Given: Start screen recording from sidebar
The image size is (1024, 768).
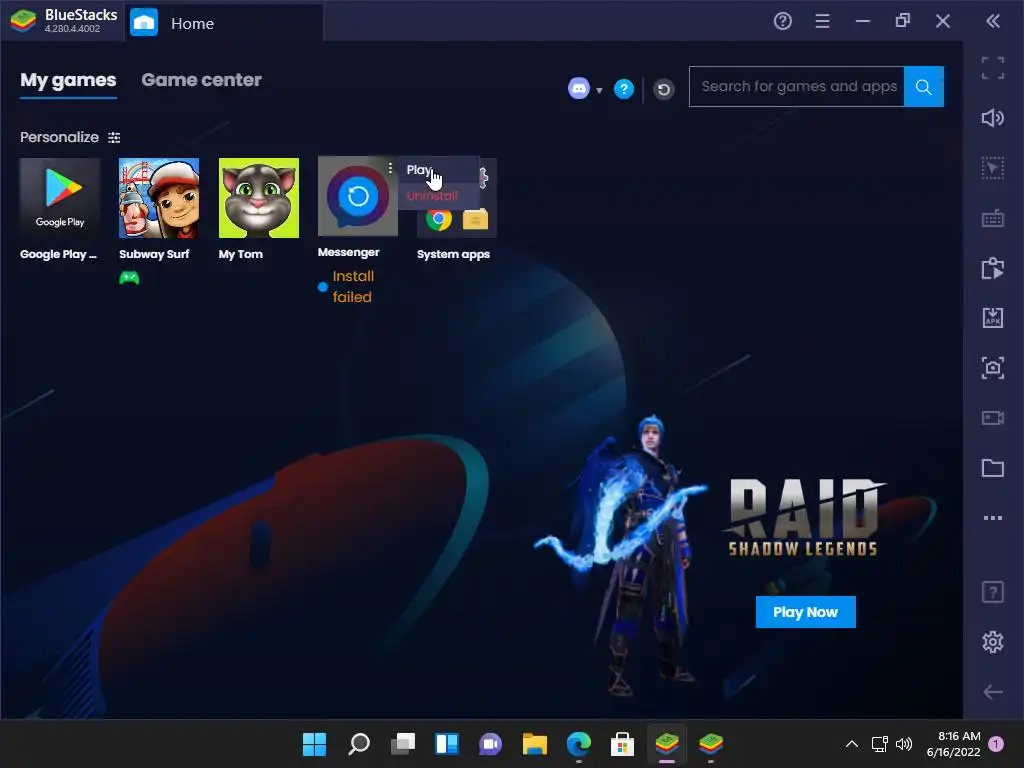Looking at the screenshot, I should click(993, 418).
